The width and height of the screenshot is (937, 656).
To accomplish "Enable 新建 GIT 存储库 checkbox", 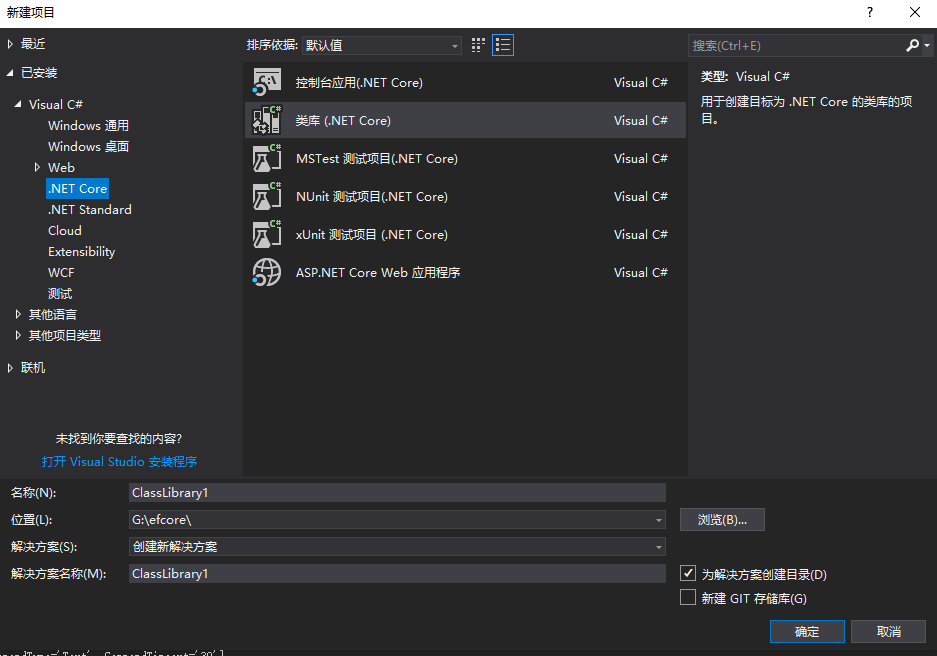I will 688,597.
